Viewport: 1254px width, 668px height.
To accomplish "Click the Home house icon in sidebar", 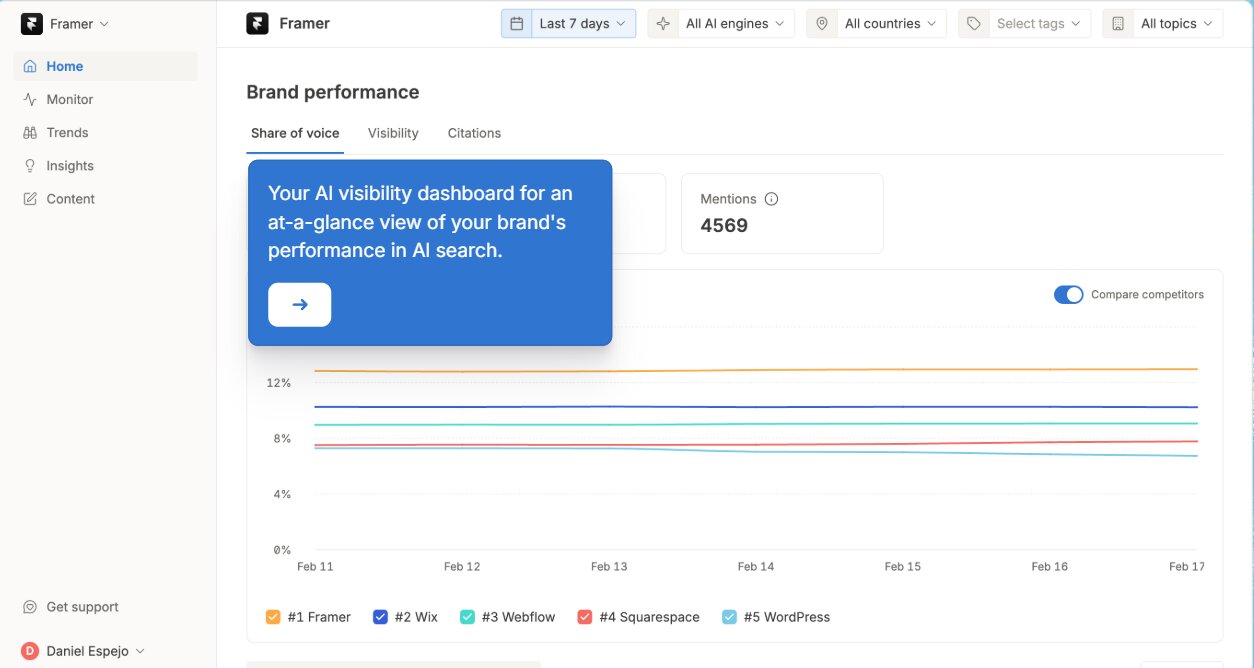I will pos(30,66).
